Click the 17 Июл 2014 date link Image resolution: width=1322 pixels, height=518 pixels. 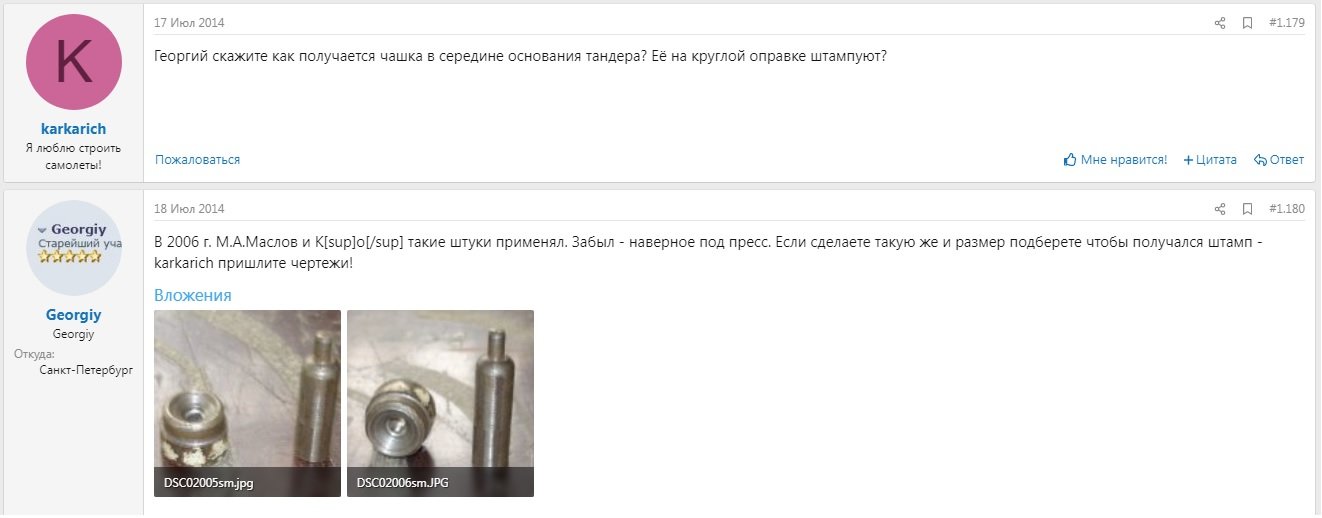(x=189, y=23)
